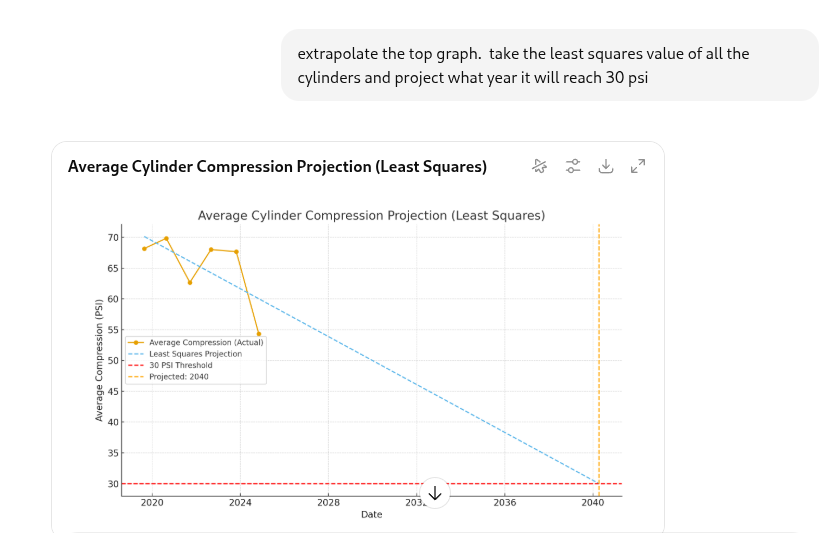The image size is (825, 533).
Task: Select 'Projected: 2040' legend entry
Action: [x=178, y=377]
